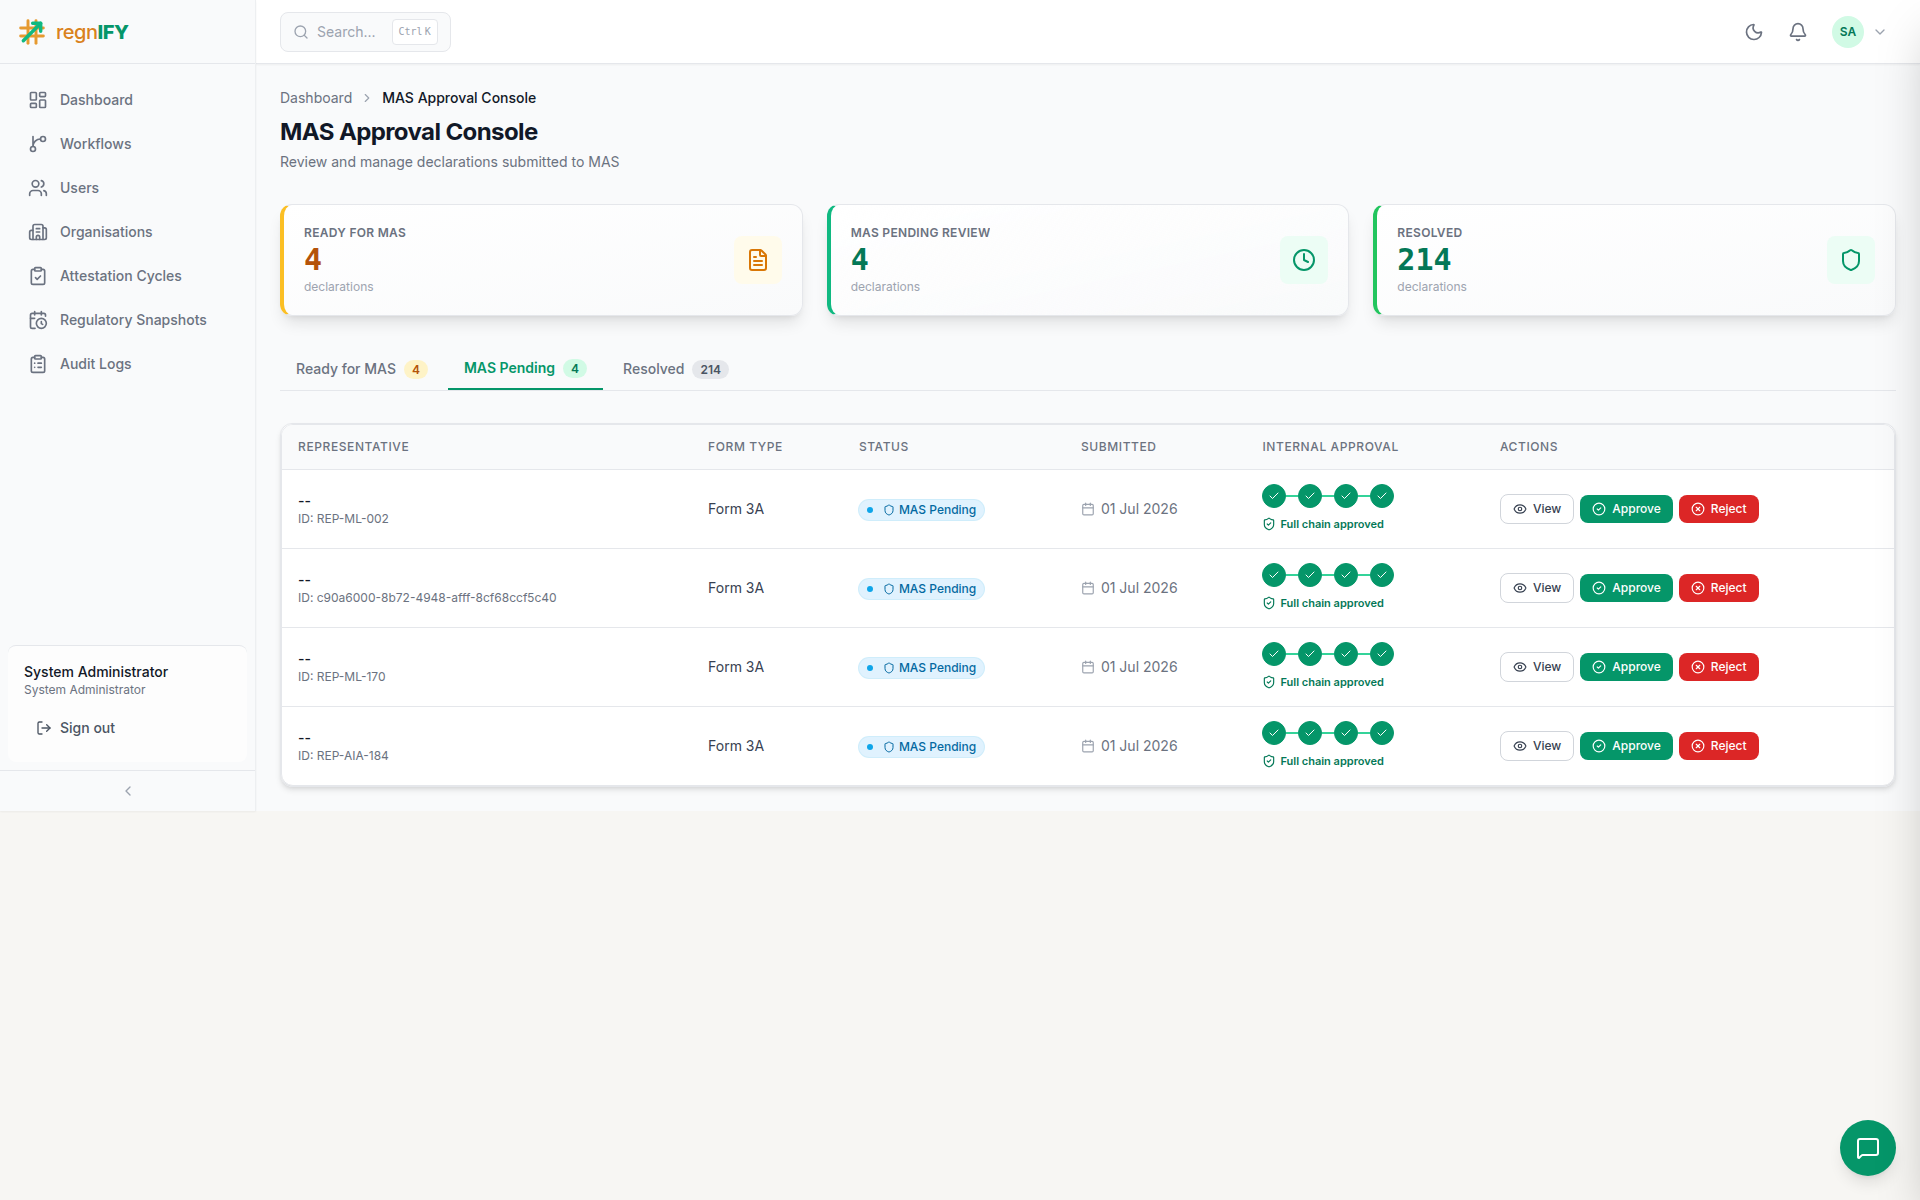
Task: Reject the c90a6000 declaration
Action: pos(1718,588)
